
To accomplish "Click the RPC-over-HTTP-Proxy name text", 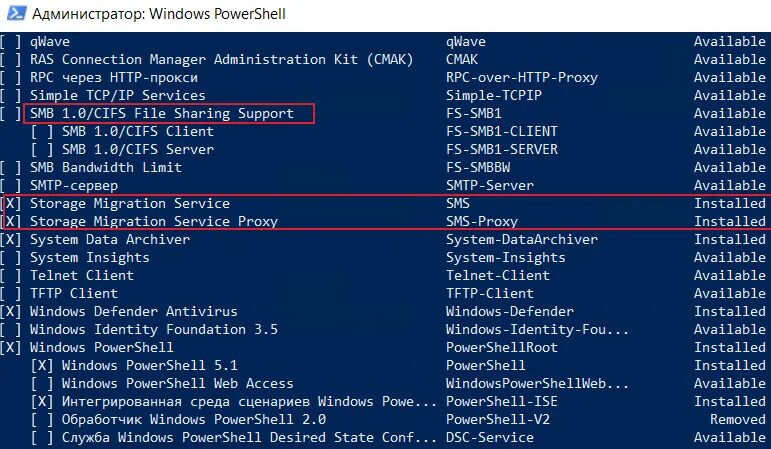I will [522, 78].
